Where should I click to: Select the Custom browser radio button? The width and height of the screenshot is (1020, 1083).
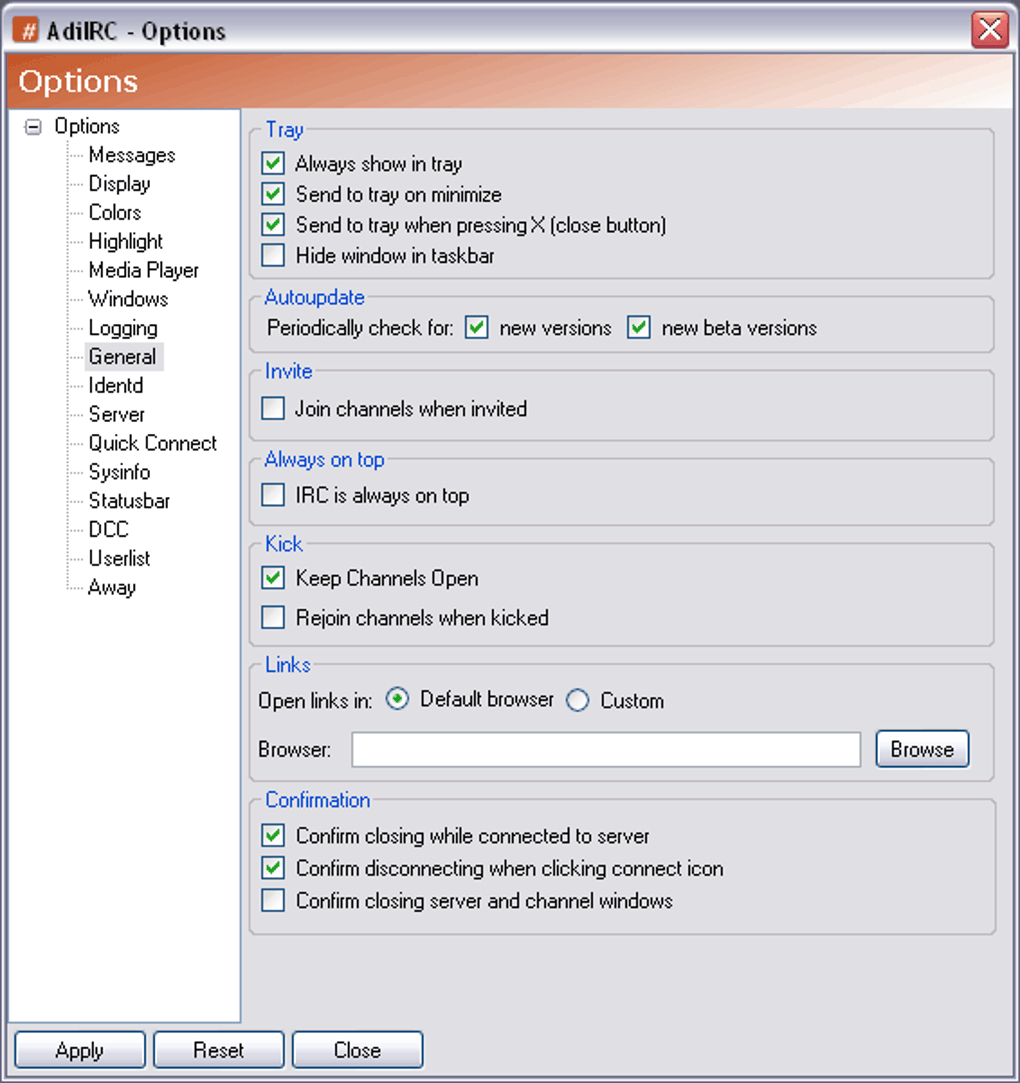(x=578, y=701)
